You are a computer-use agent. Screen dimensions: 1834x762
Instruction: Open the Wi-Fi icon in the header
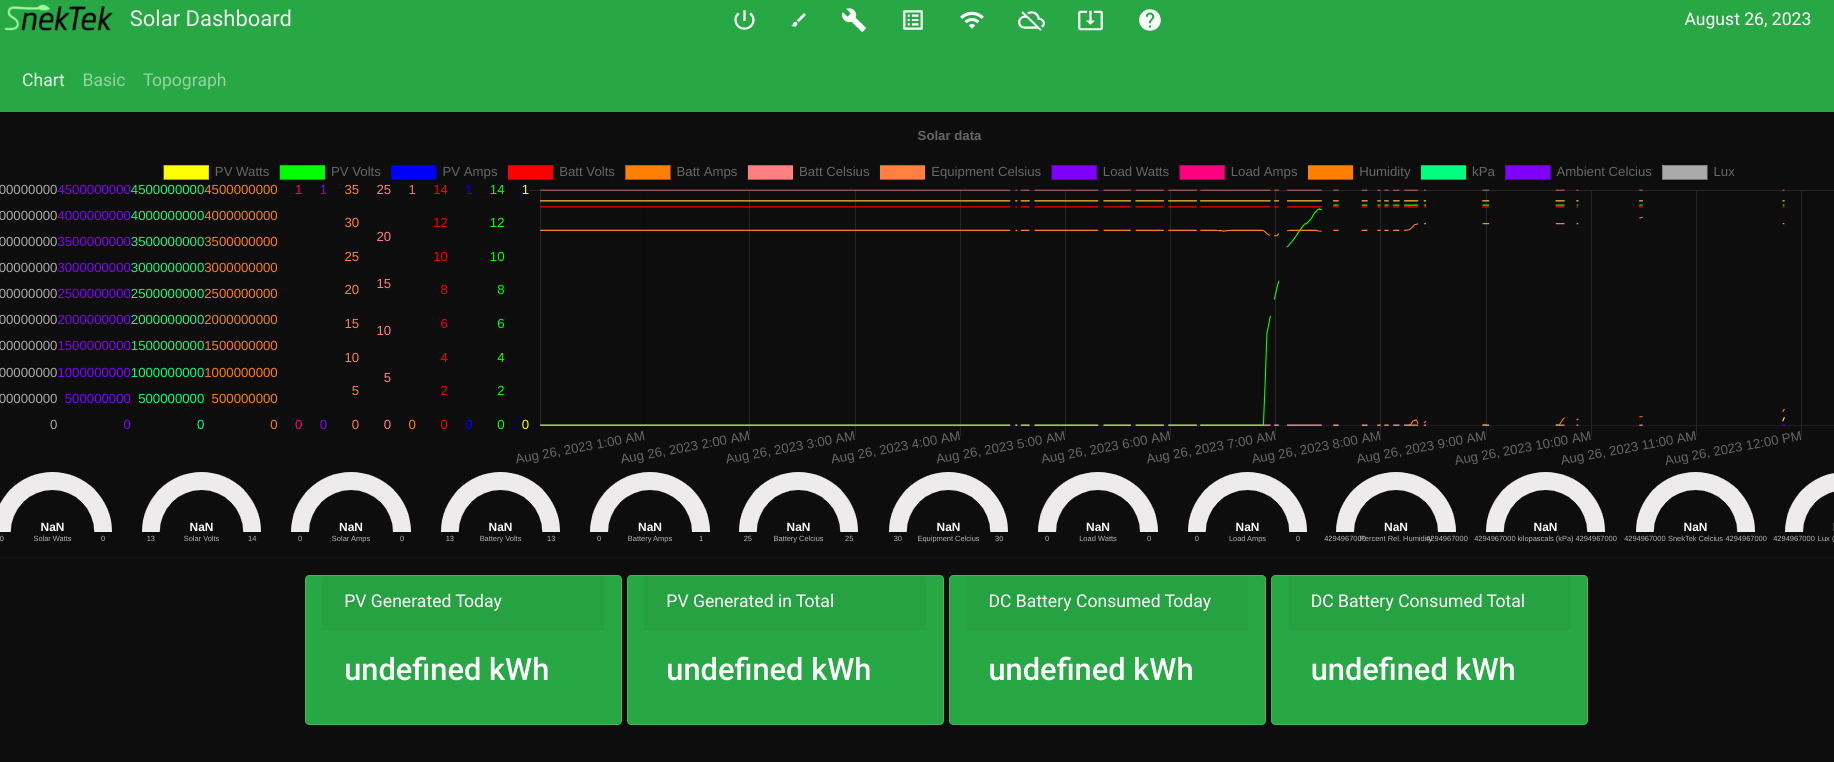point(971,20)
